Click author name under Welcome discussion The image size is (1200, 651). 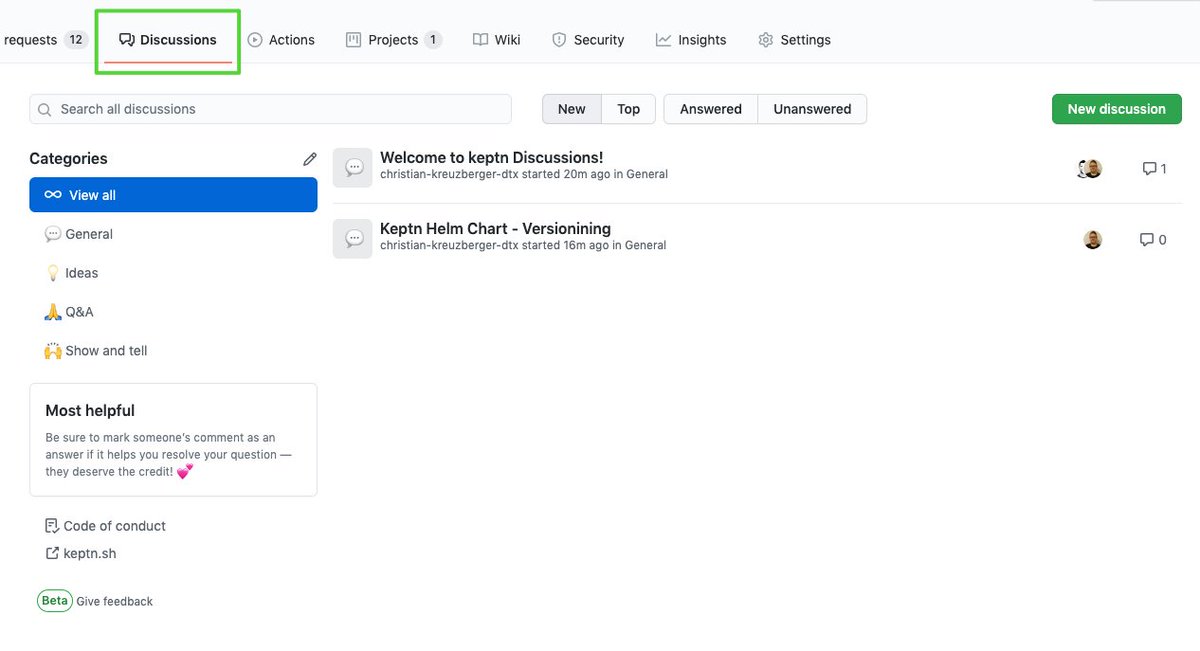[x=449, y=174]
